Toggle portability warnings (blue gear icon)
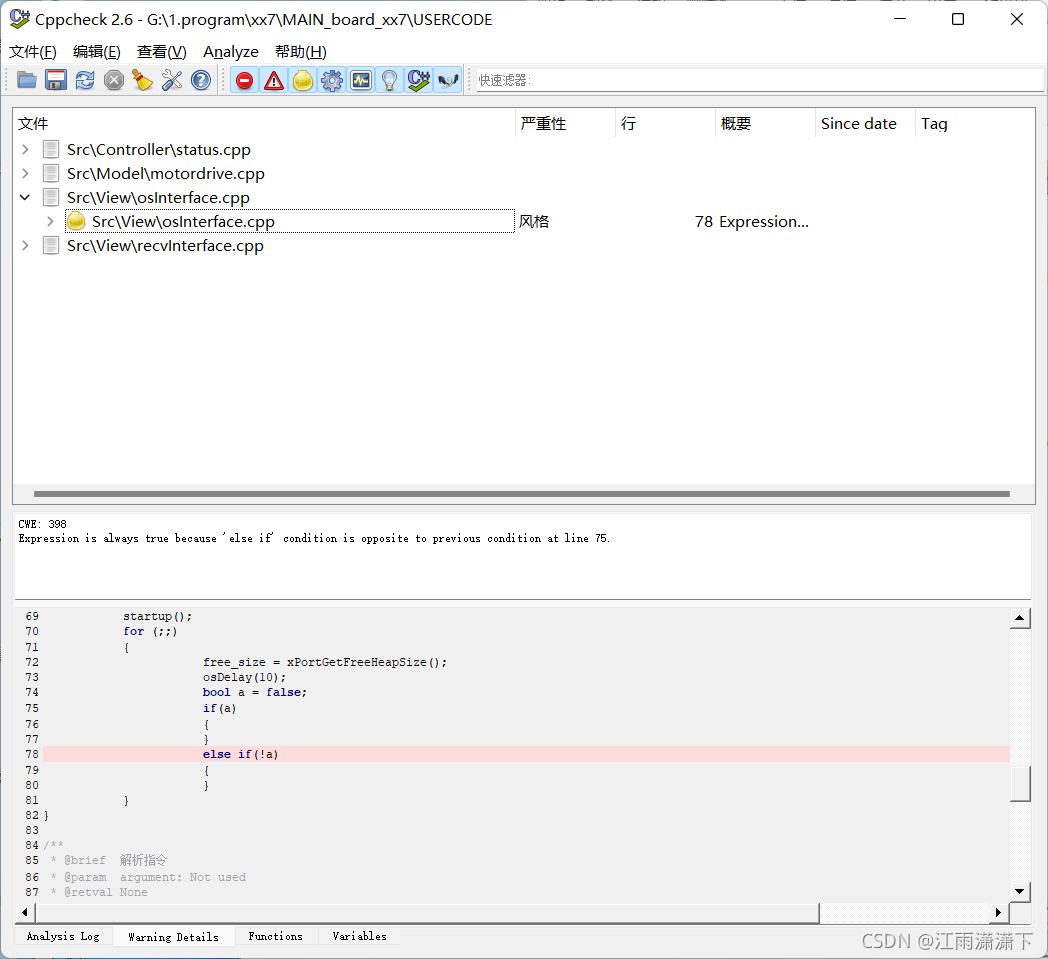 pos(332,81)
